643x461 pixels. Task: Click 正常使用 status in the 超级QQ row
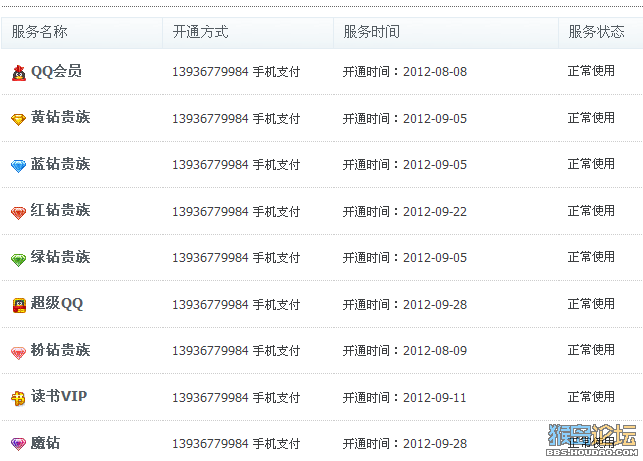pyautogui.click(x=591, y=304)
